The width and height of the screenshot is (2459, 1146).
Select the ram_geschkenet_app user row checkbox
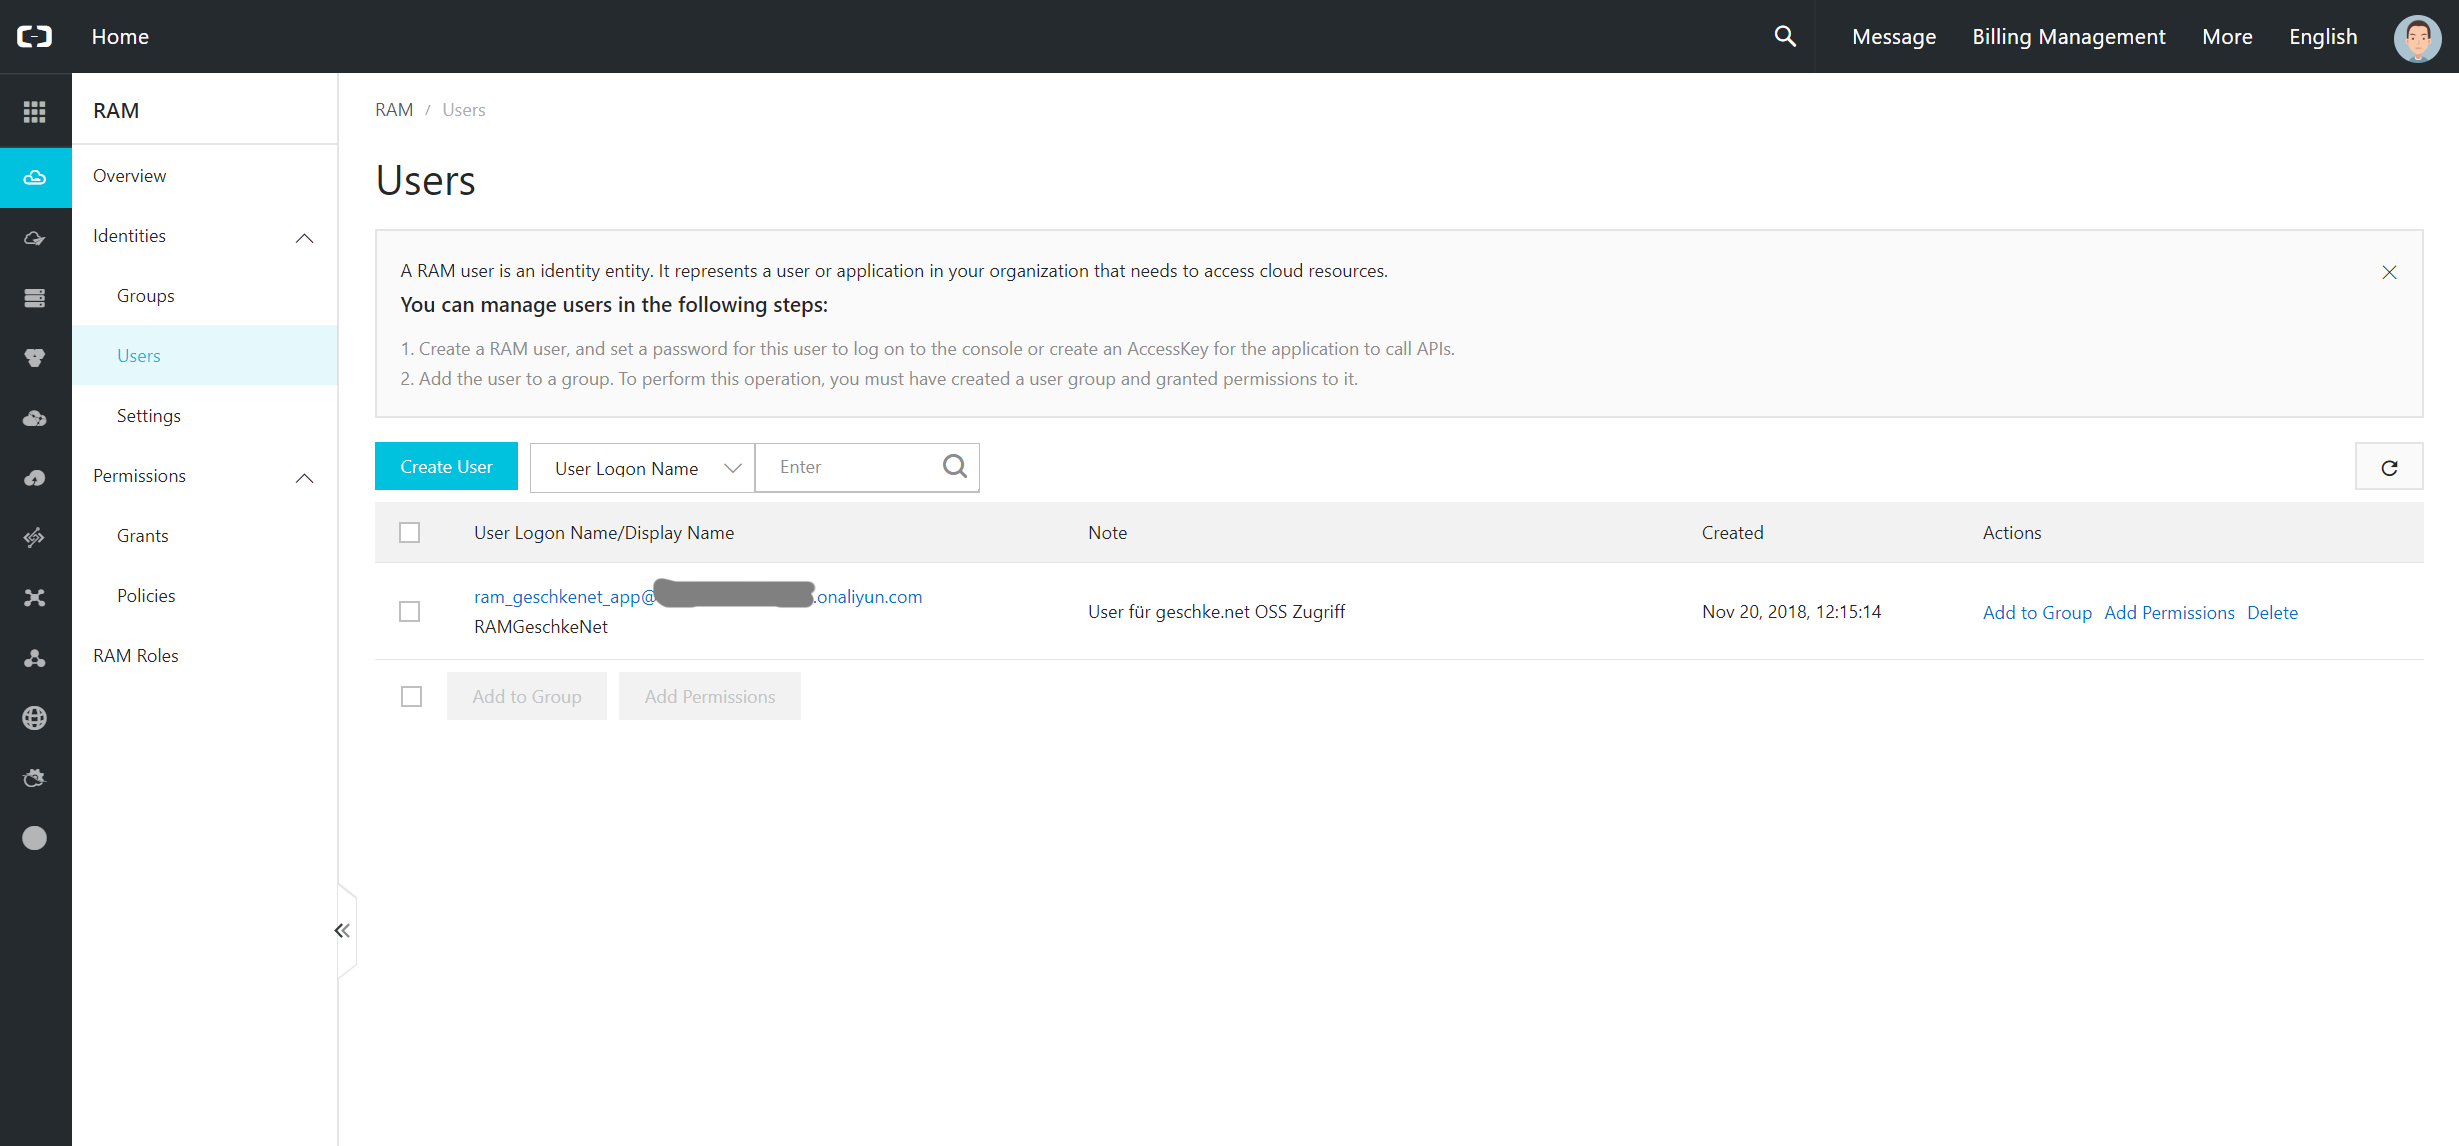(410, 611)
